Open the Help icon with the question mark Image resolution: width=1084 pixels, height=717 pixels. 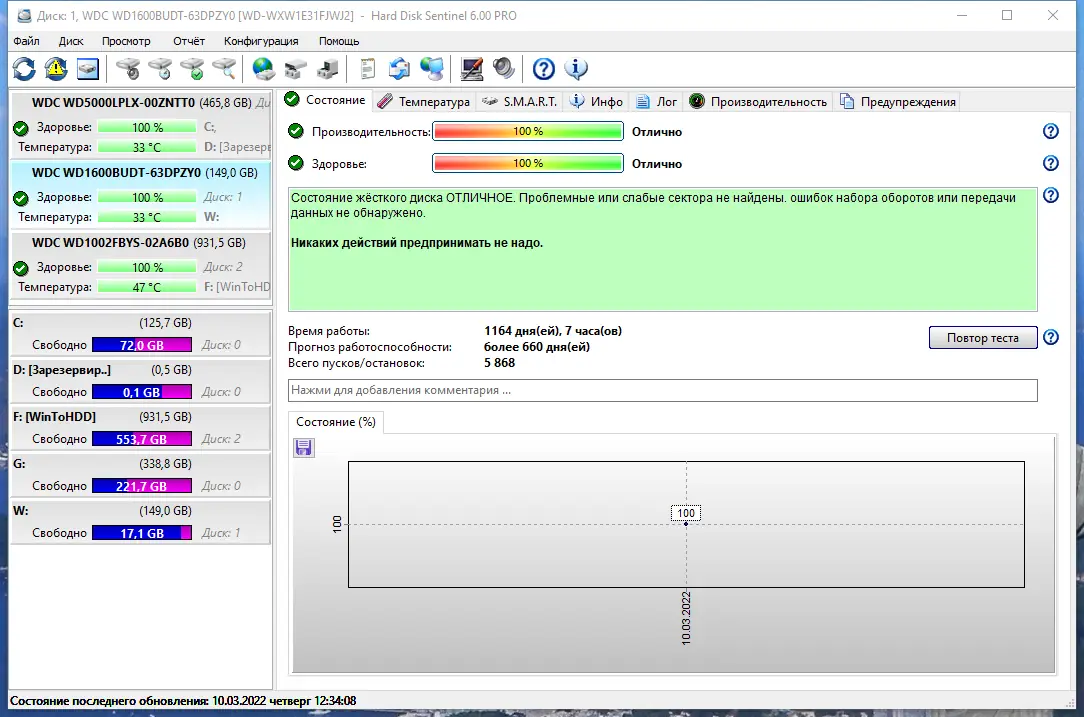click(x=542, y=68)
